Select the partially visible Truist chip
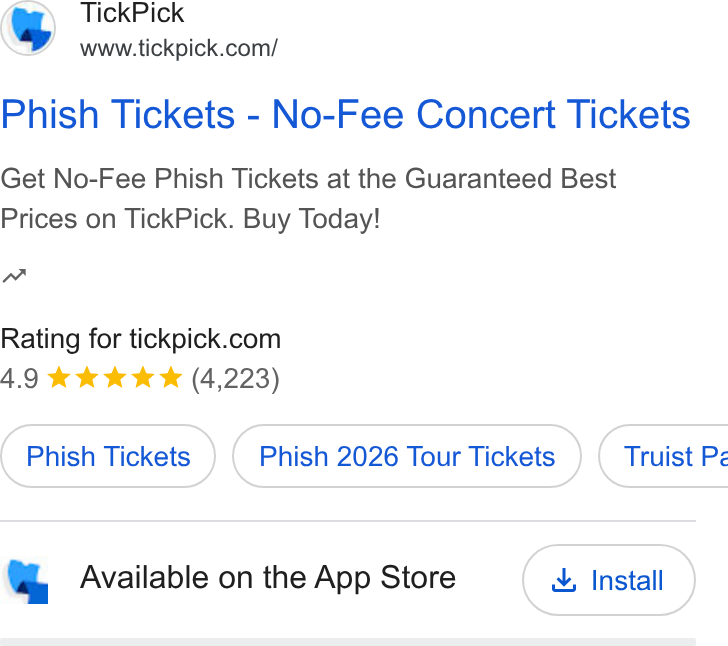The height and width of the screenshot is (646, 728). [663, 456]
